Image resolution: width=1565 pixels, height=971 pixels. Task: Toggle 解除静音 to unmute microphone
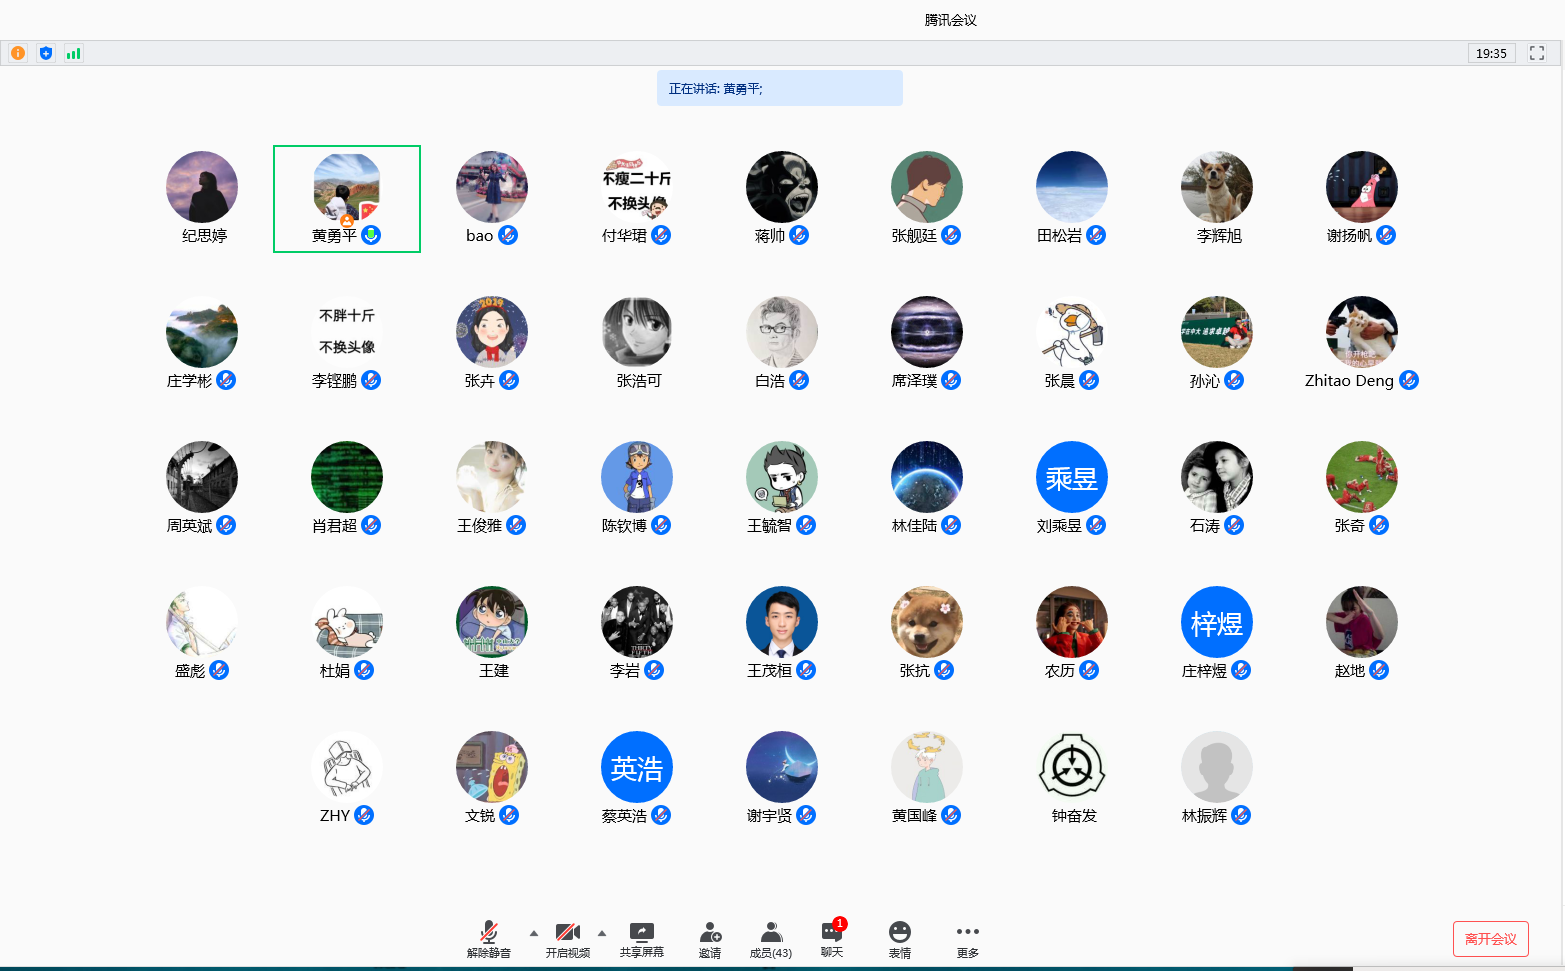pyautogui.click(x=488, y=939)
